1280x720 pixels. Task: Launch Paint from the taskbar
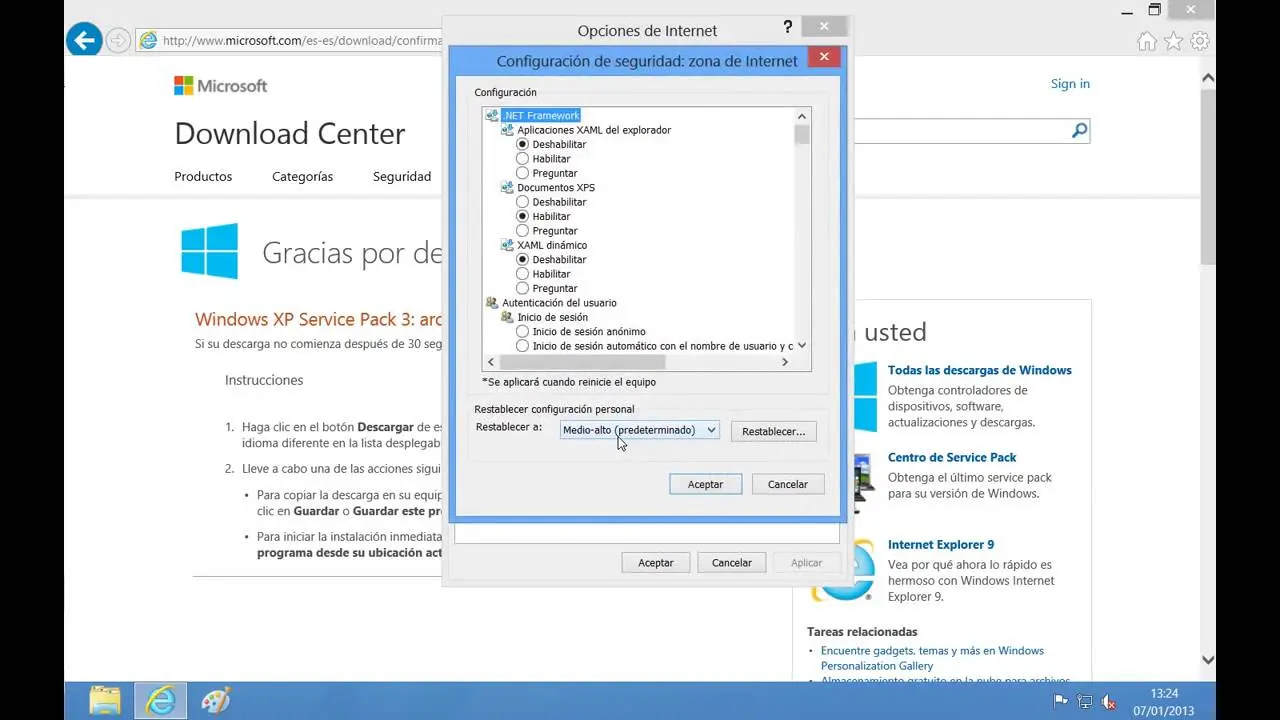point(215,701)
